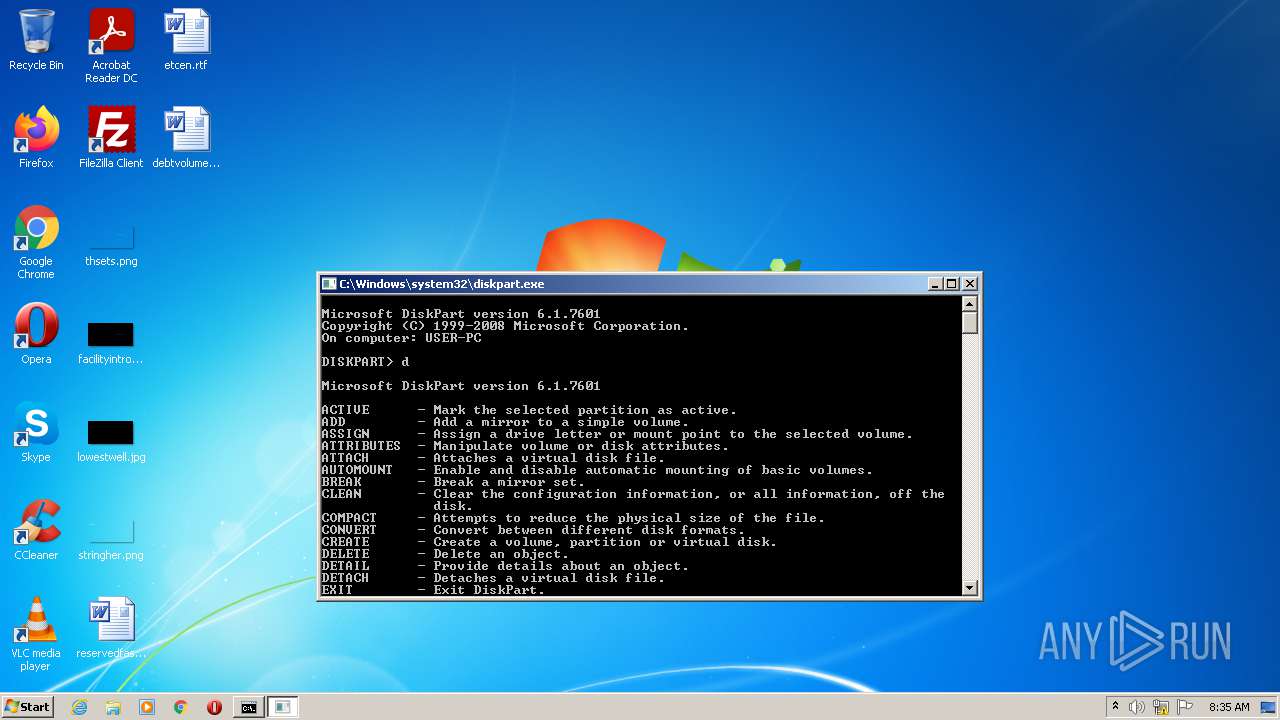Select the debtvolume document on desktop
This screenshot has height=720, width=1280.
[186, 138]
